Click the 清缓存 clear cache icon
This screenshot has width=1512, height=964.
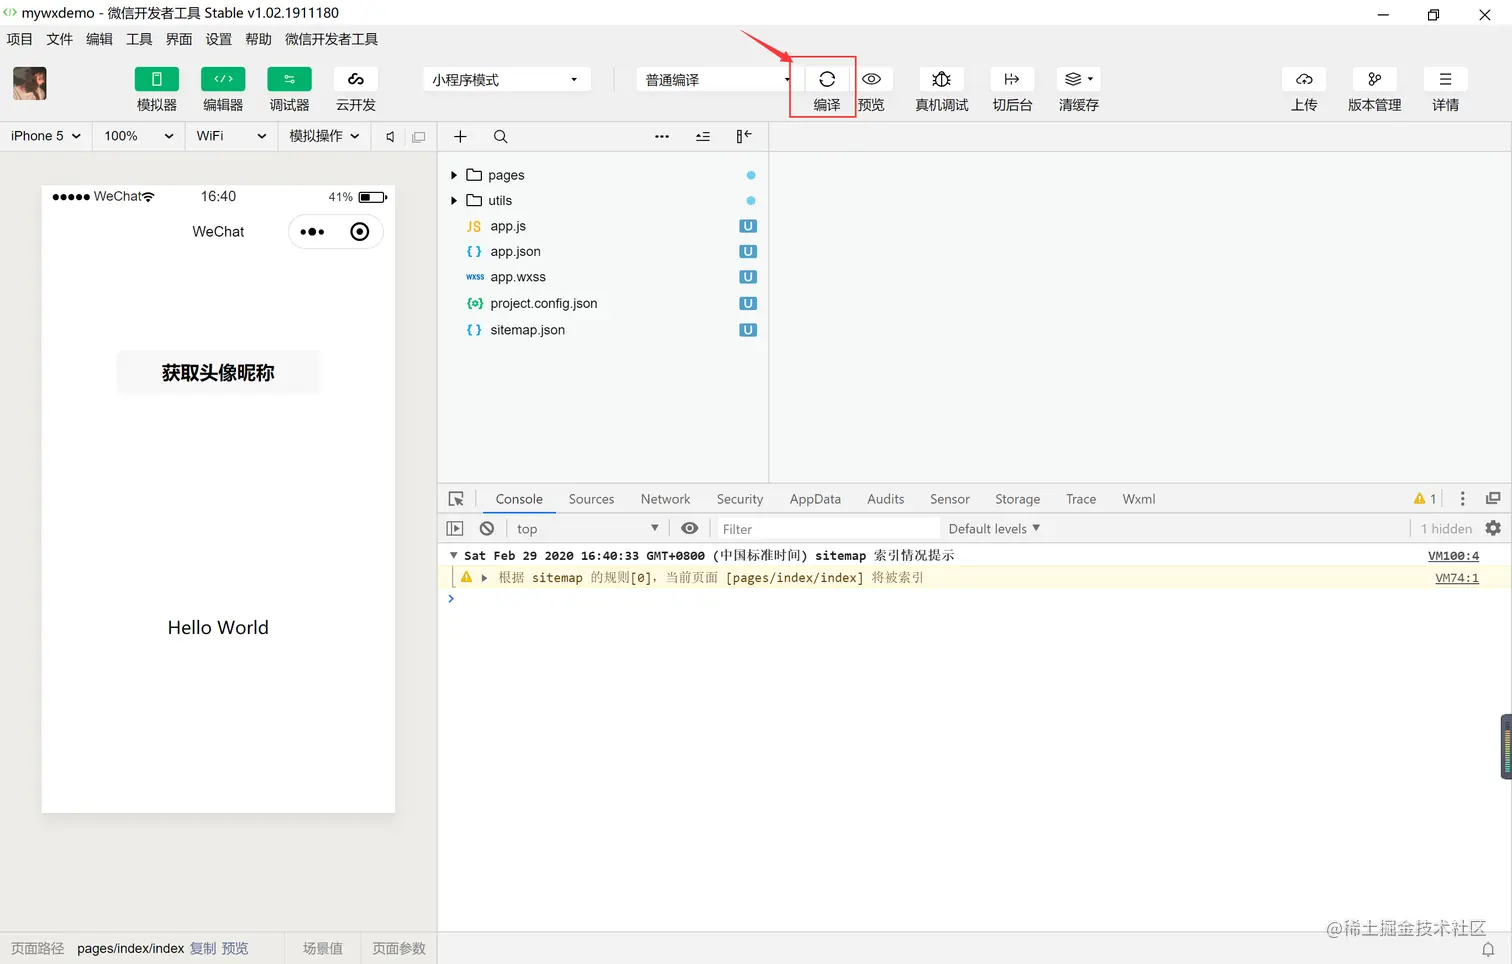click(x=1078, y=79)
